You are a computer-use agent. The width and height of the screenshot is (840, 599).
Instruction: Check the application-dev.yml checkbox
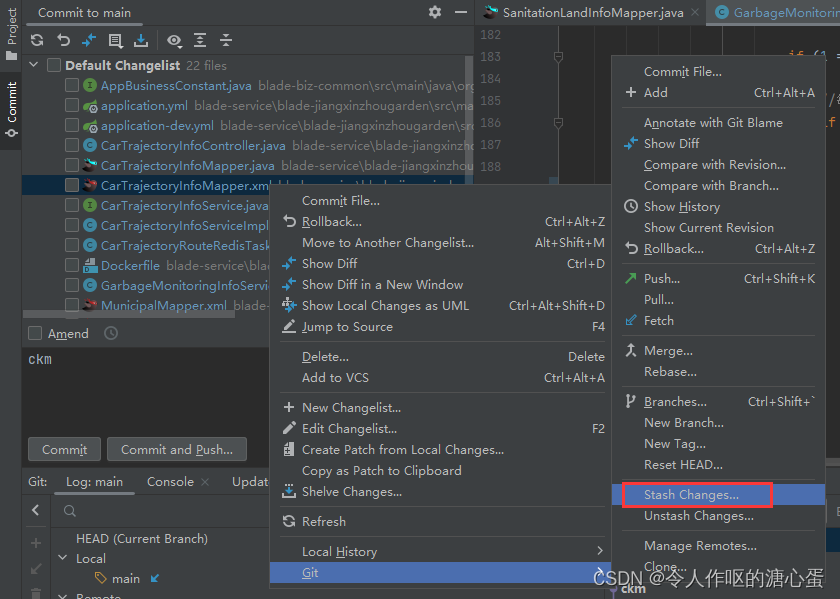(72, 125)
